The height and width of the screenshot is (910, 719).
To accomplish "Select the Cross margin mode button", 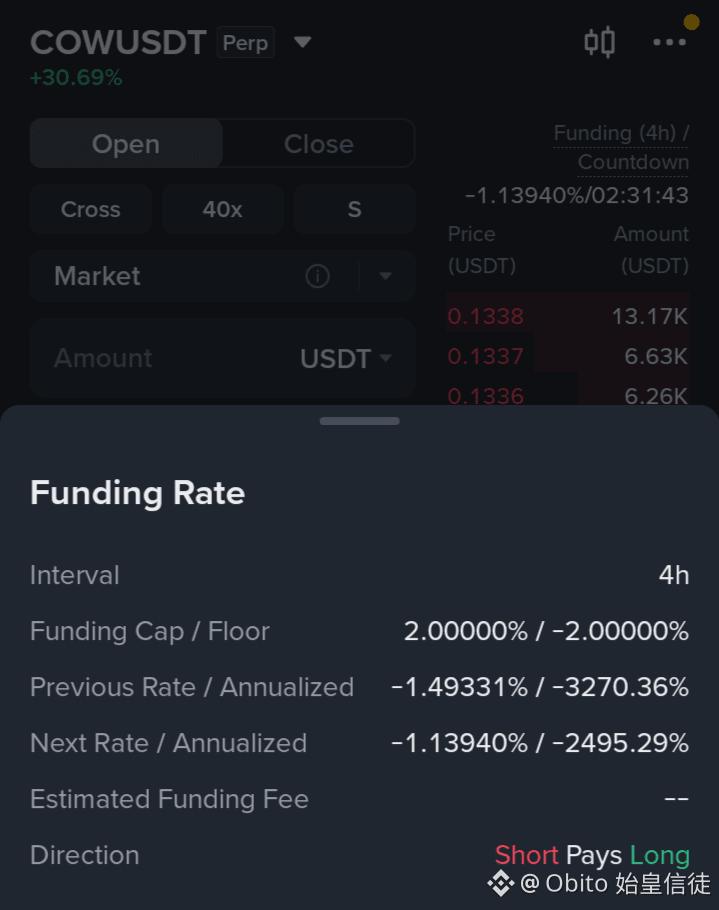I will pyautogui.click(x=91, y=209).
